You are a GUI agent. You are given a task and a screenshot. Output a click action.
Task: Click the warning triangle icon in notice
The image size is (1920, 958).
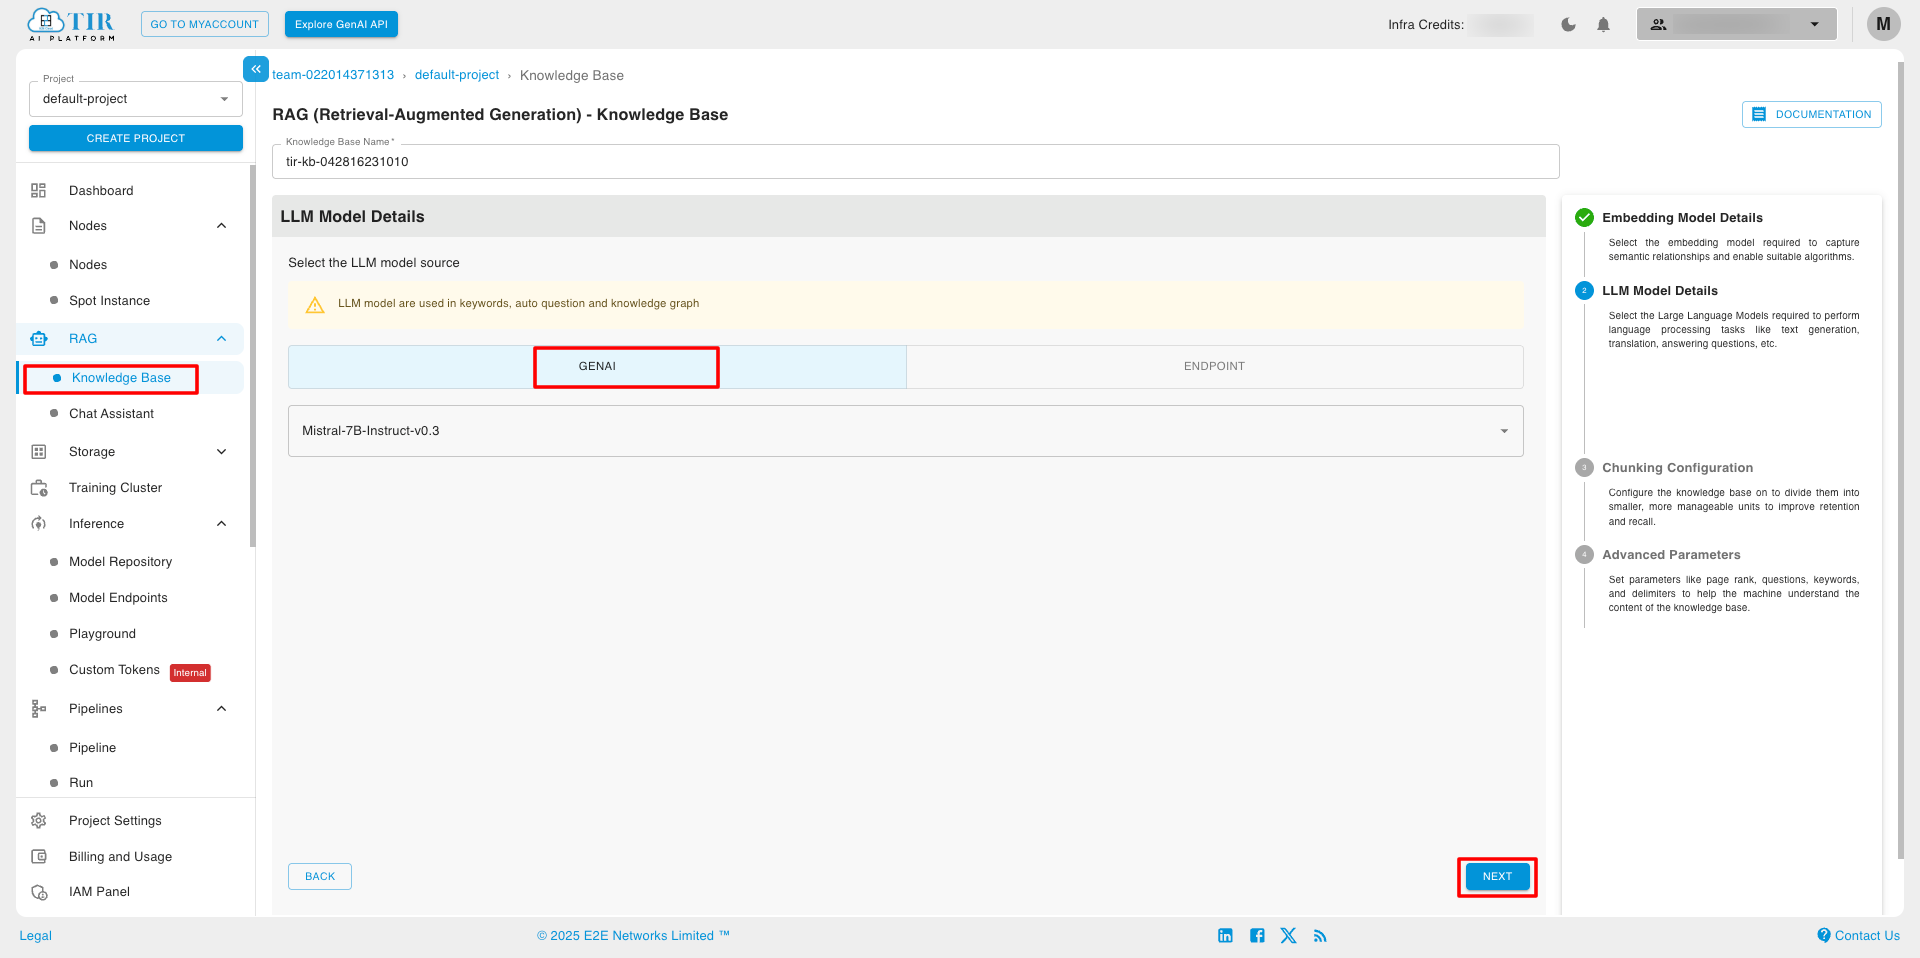click(315, 305)
